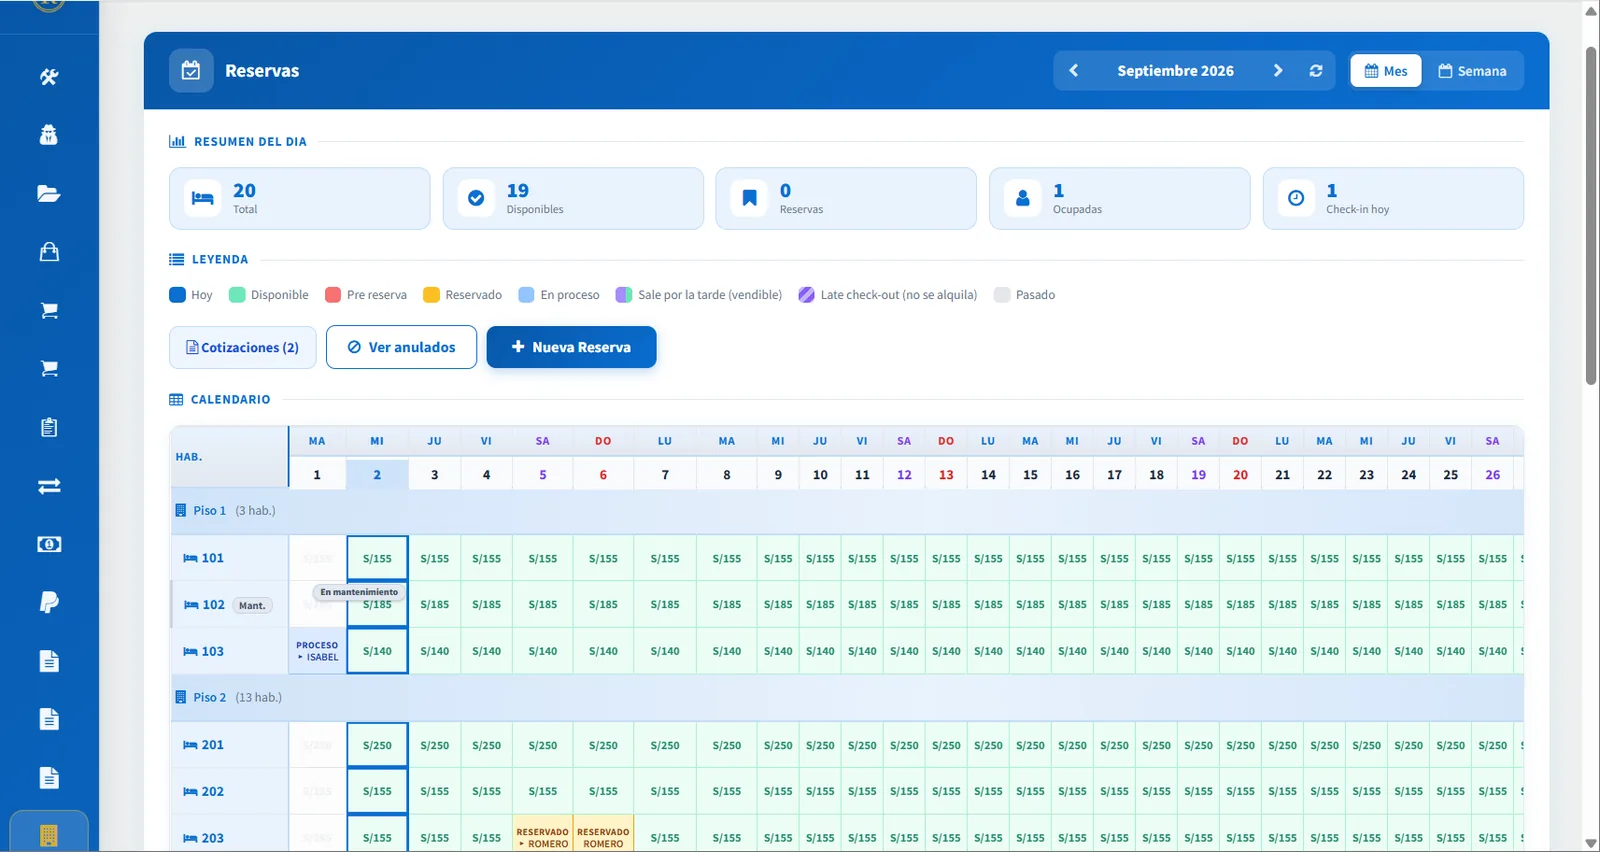Click the page vertical scrollbar thumb
This screenshot has width=1600, height=852.
[x=1591, y=215]
